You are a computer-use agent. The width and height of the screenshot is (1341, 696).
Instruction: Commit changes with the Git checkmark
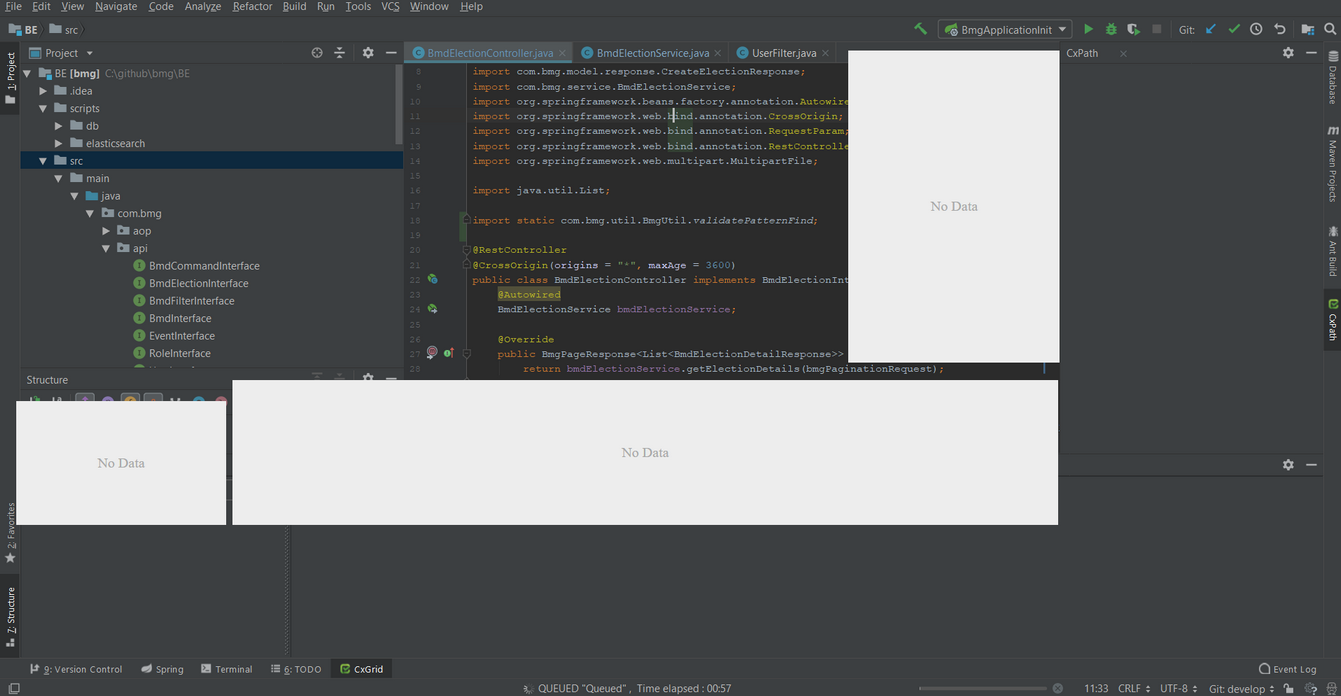[1234, 30]
